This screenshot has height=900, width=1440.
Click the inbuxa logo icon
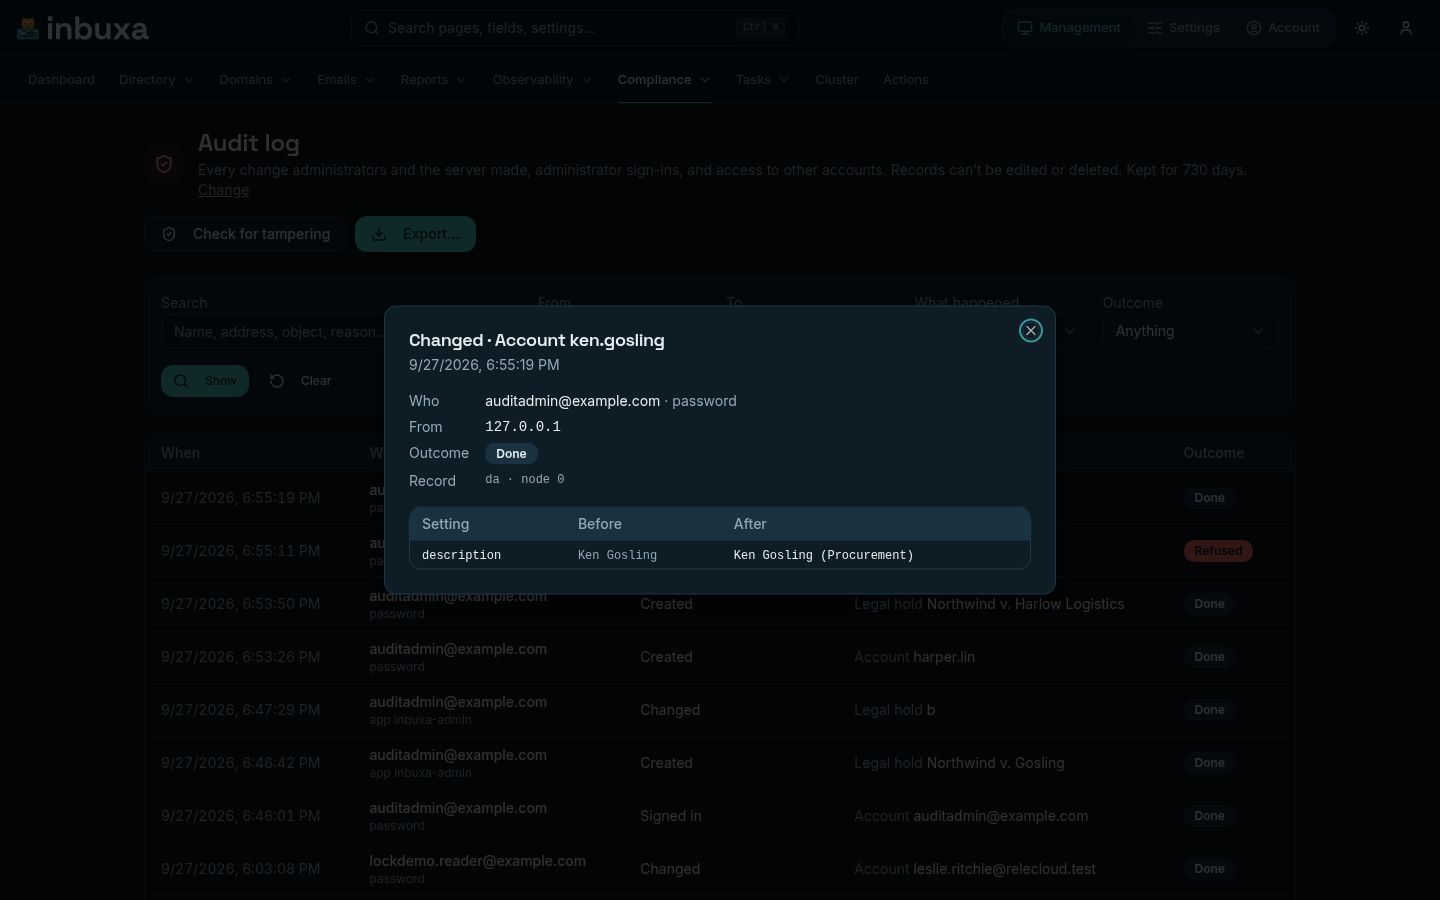(x=28, y=28)
